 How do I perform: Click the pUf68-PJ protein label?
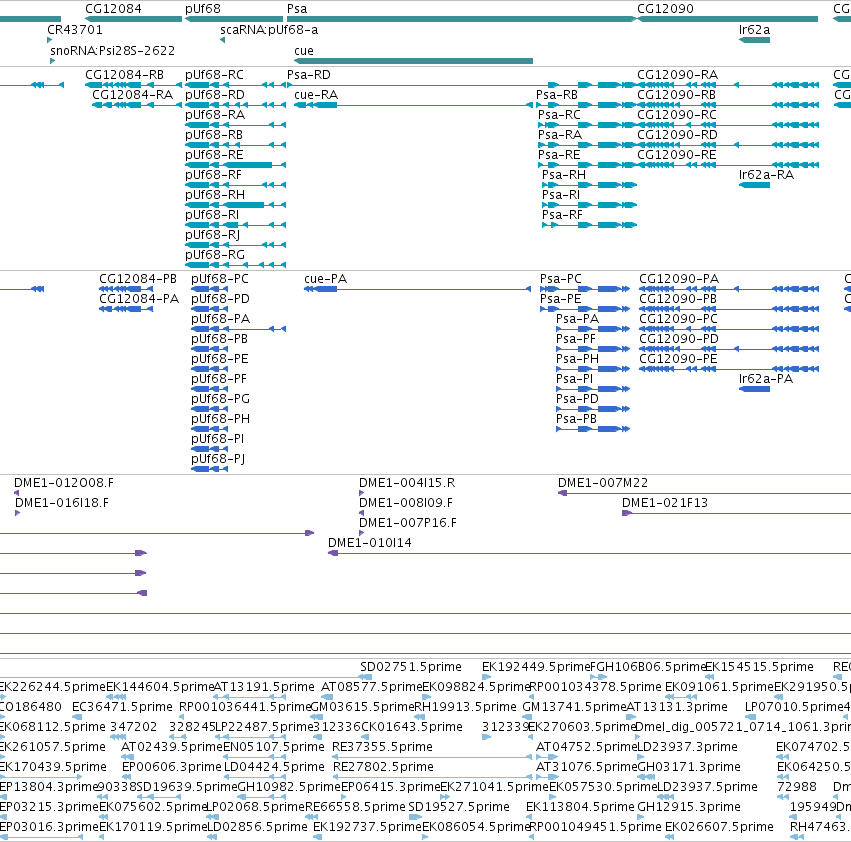point(218,459)
